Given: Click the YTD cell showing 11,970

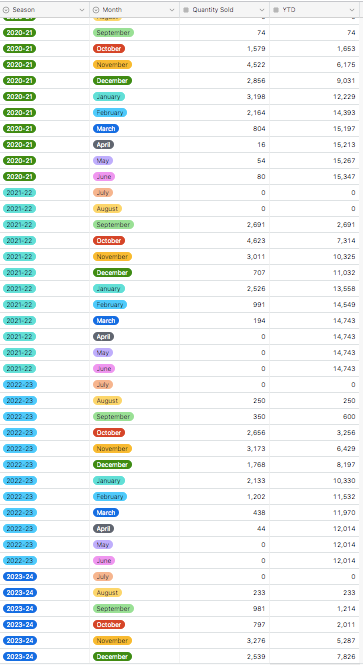Looking at the screenshot, I should (x=314, y=513).
